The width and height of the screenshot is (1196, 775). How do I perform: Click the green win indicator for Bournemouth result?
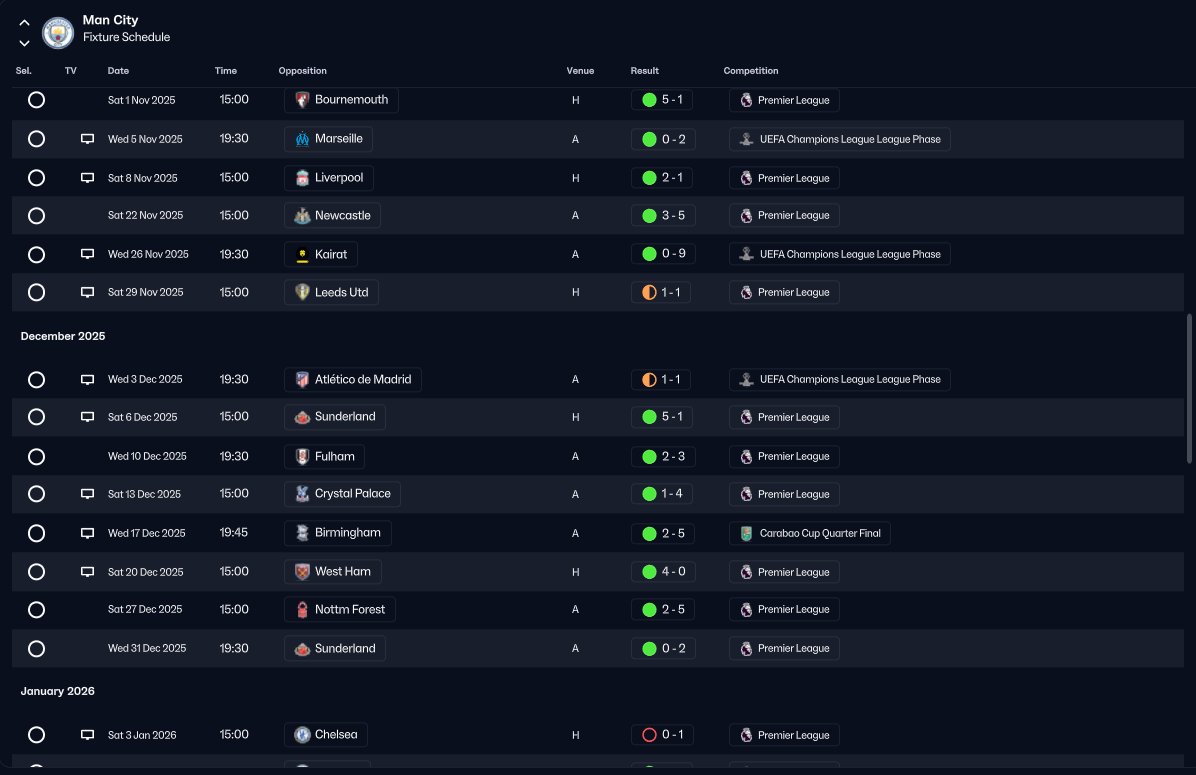pos(649,100)
